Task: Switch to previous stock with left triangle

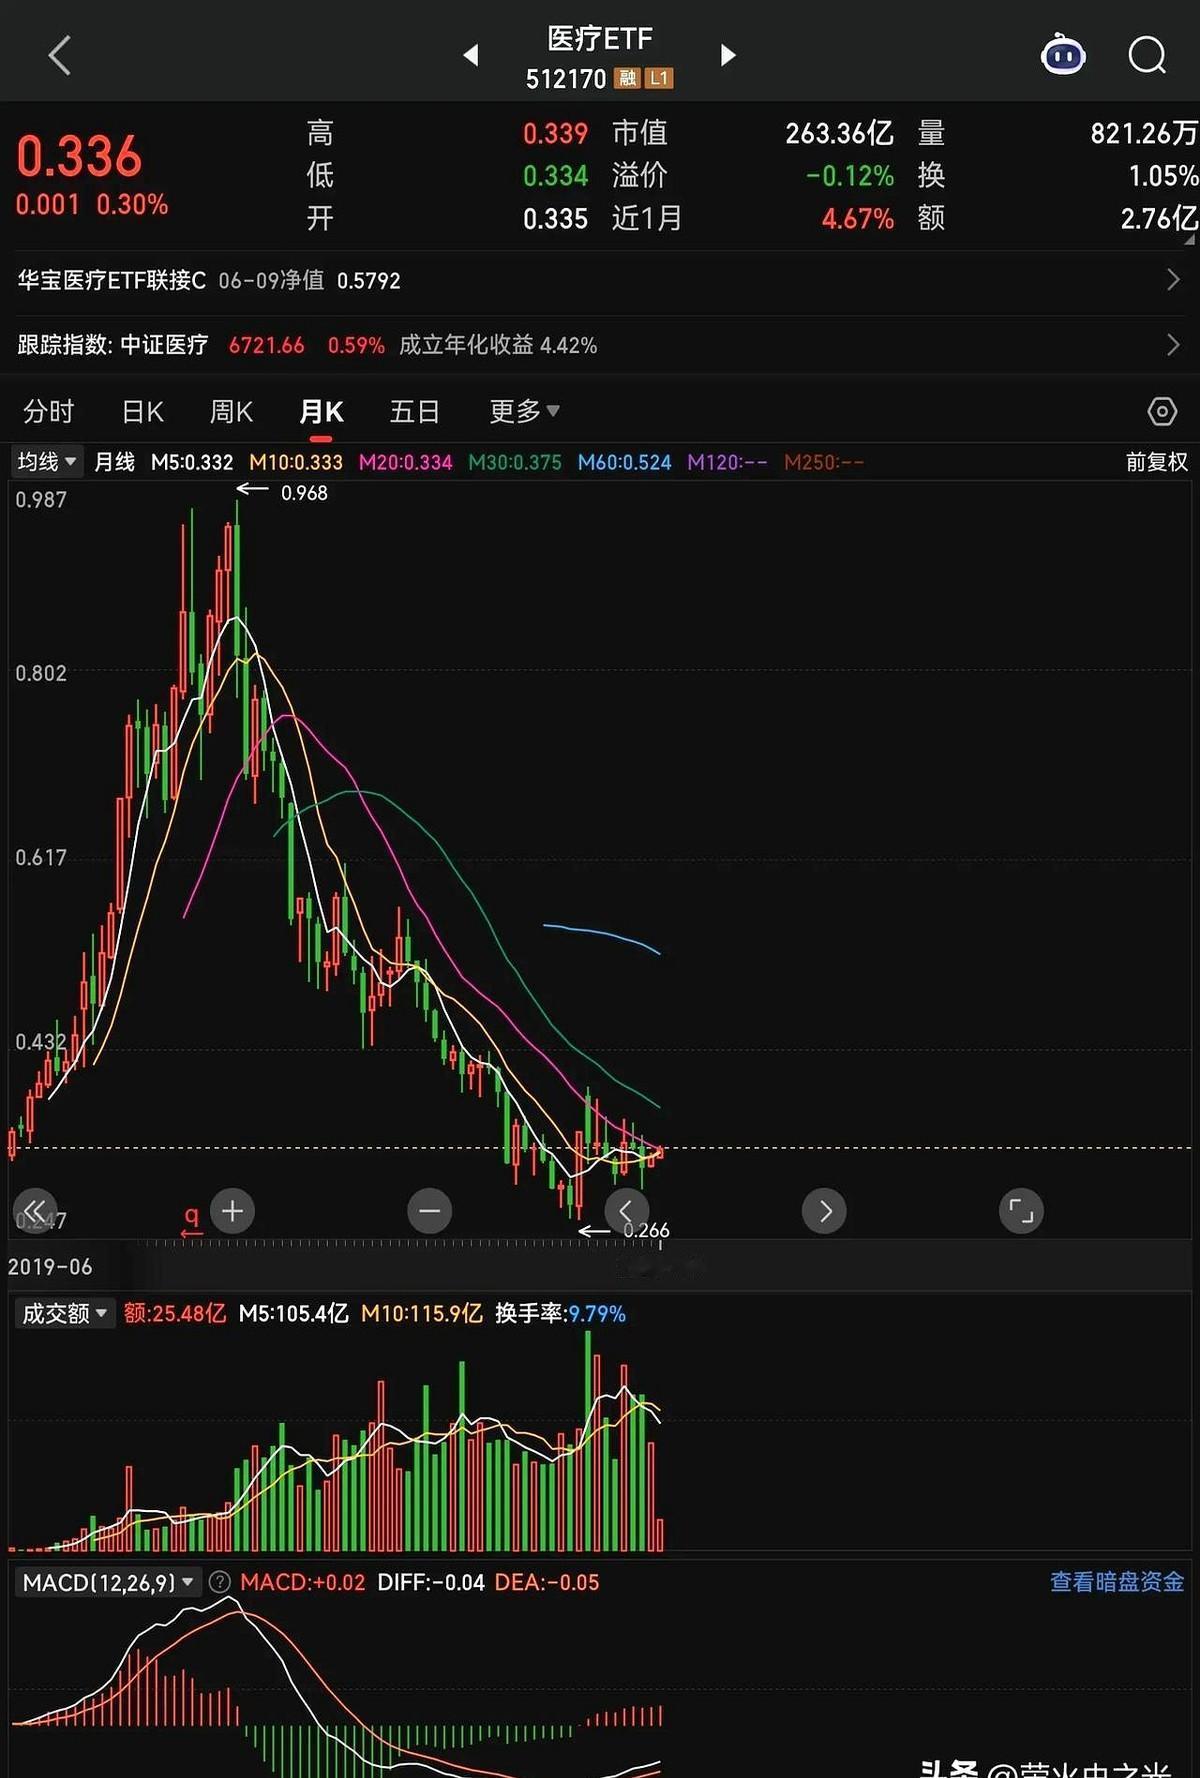Action: (471, 55)
